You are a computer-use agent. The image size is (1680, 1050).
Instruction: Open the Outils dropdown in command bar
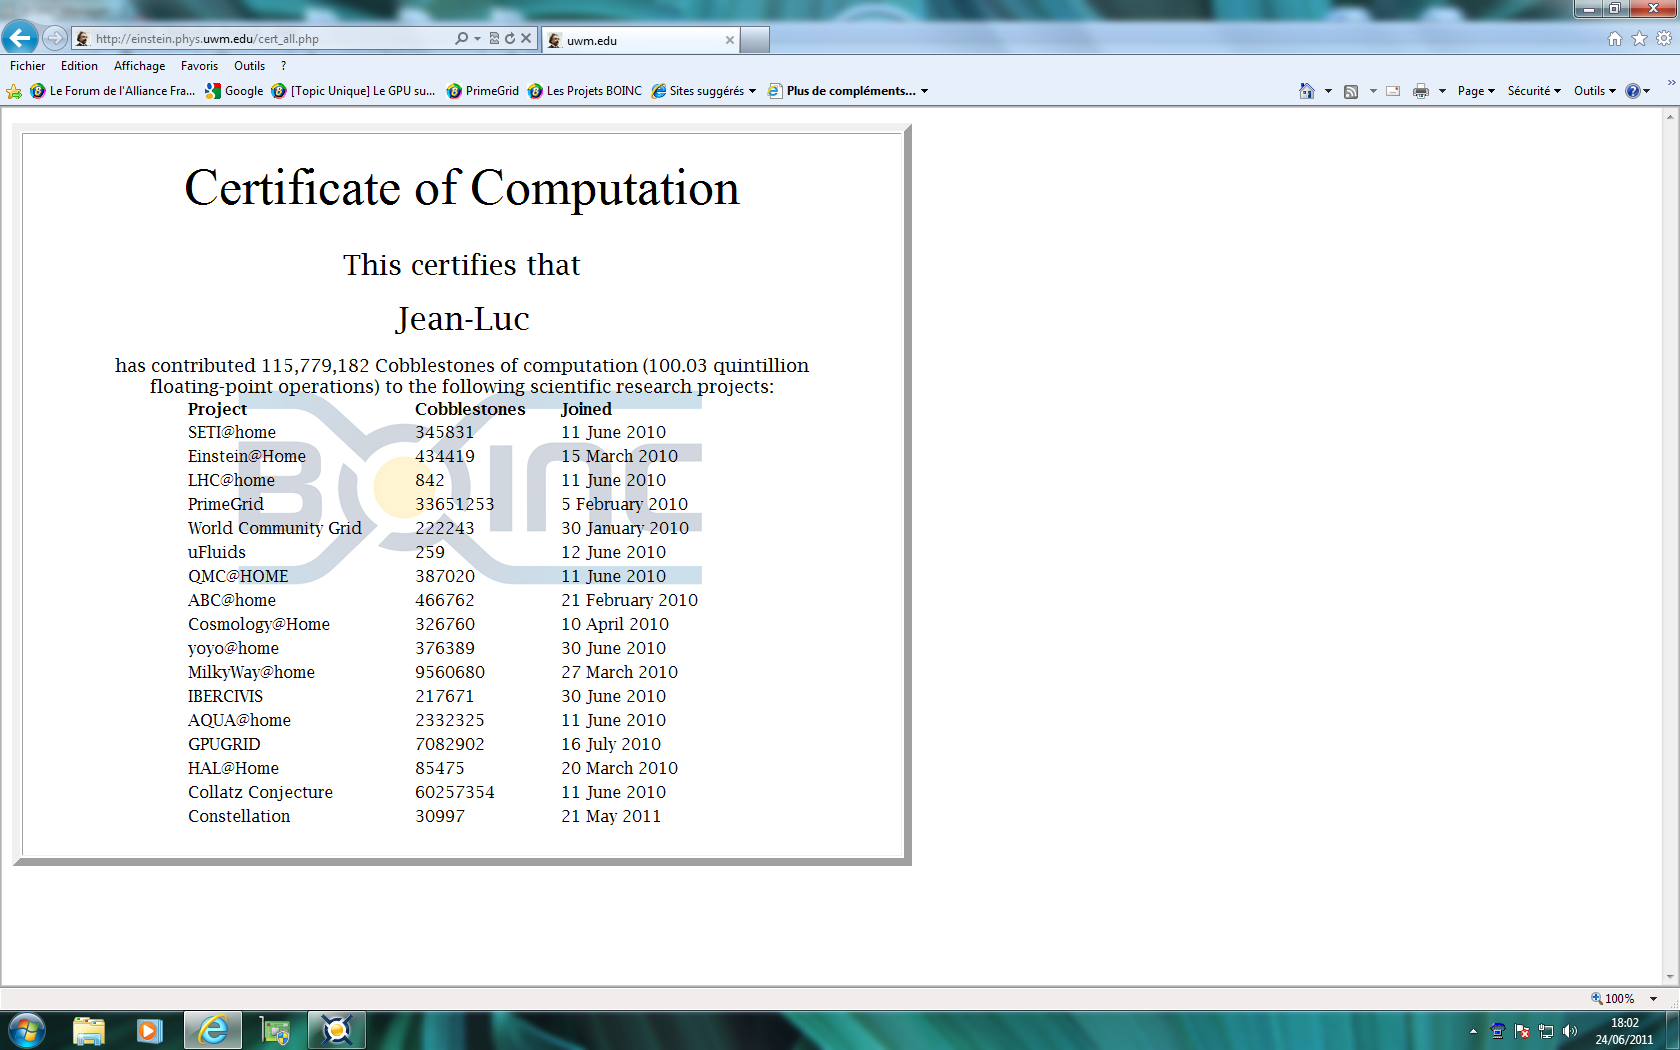click(x=1595, y=91)
